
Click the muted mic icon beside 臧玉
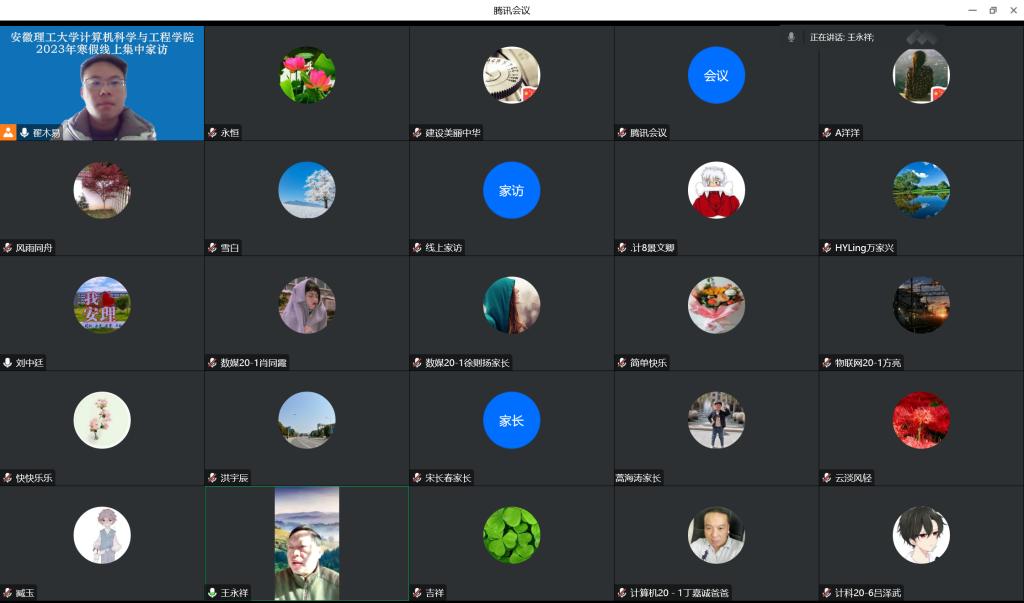(8, 593)
